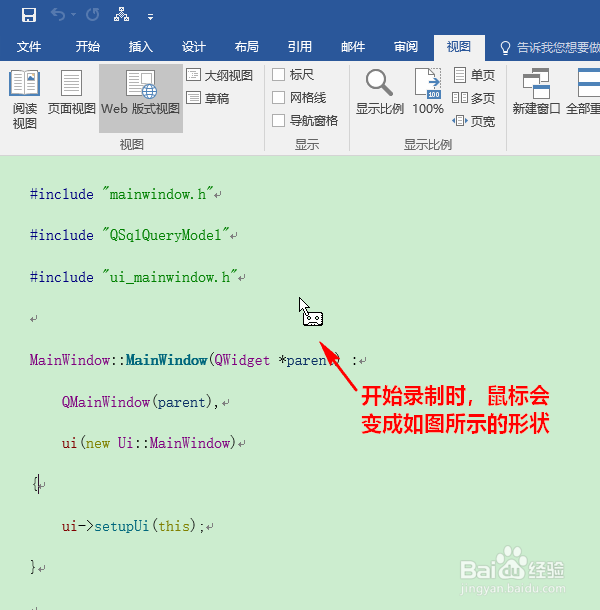Open the Customize Quick Access Toolbar dropdown
This screenshot has width=600, height=610.
pyautogui.click(x=150, y=17)
